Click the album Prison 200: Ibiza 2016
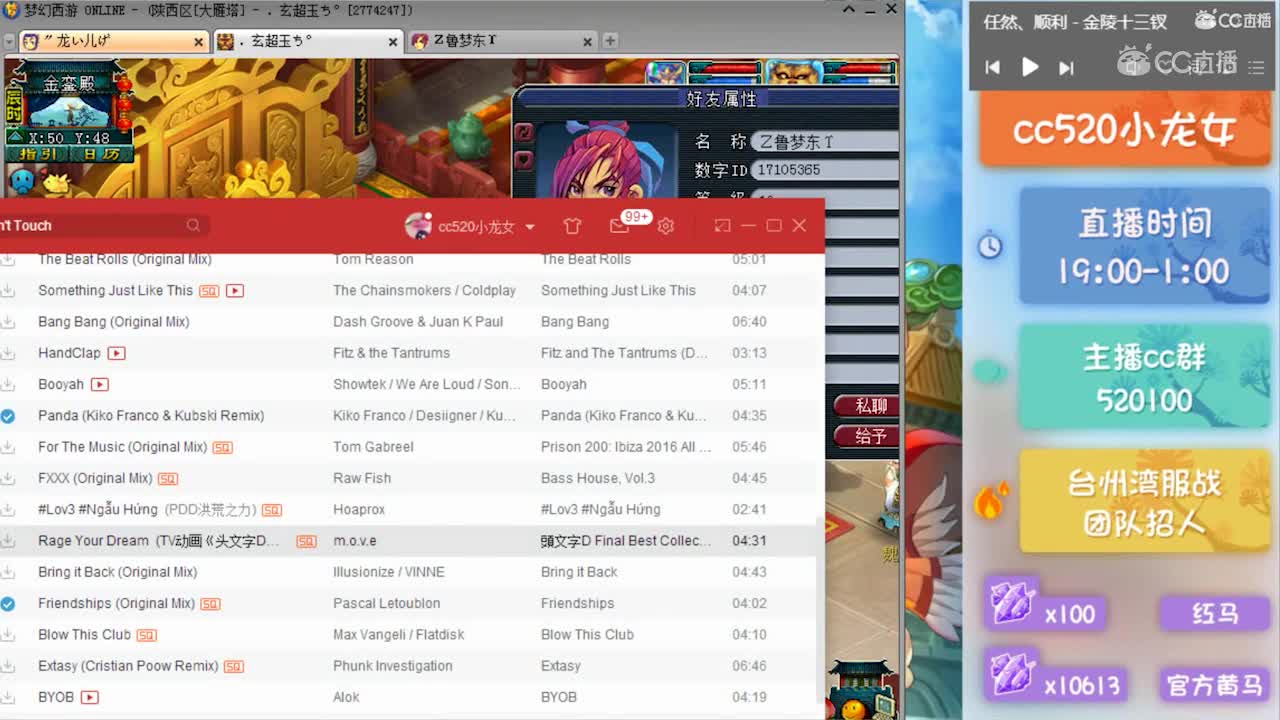This screenshot has height=720, width=1280. click(x=626, y=447)
